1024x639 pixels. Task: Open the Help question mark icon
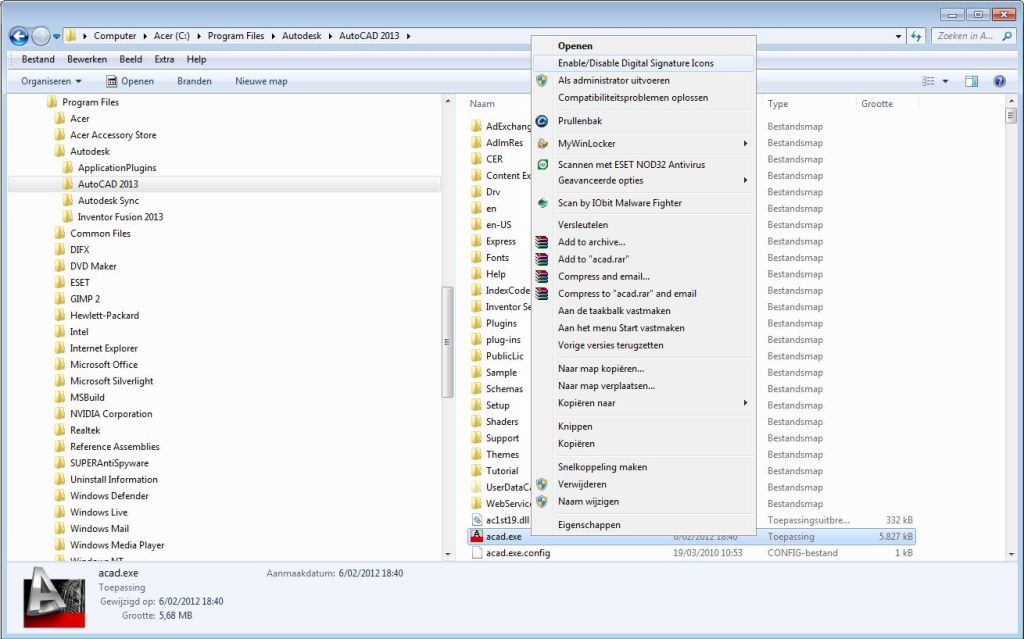pos(999,81)
